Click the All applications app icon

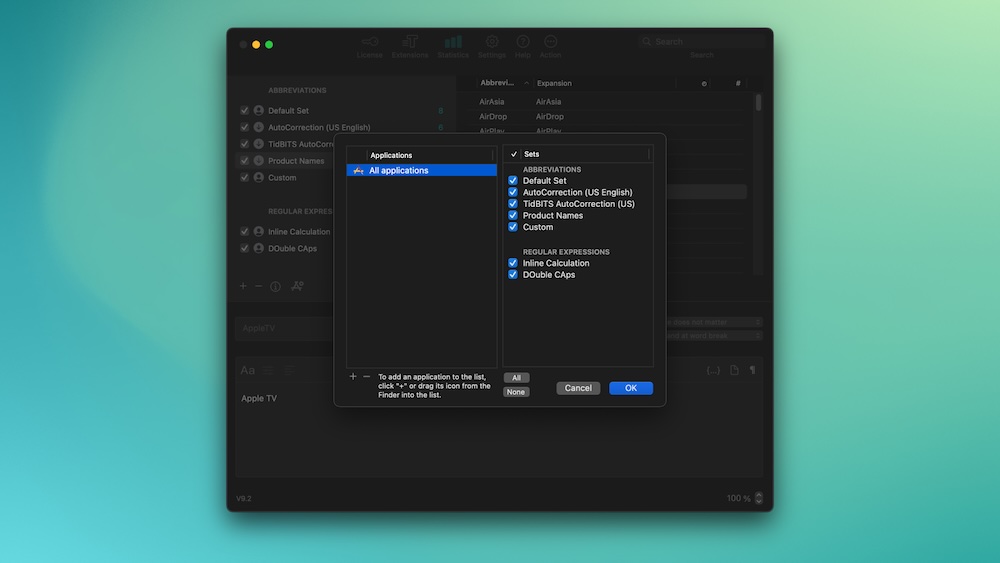pyautogui.click(x=358, y=171)
